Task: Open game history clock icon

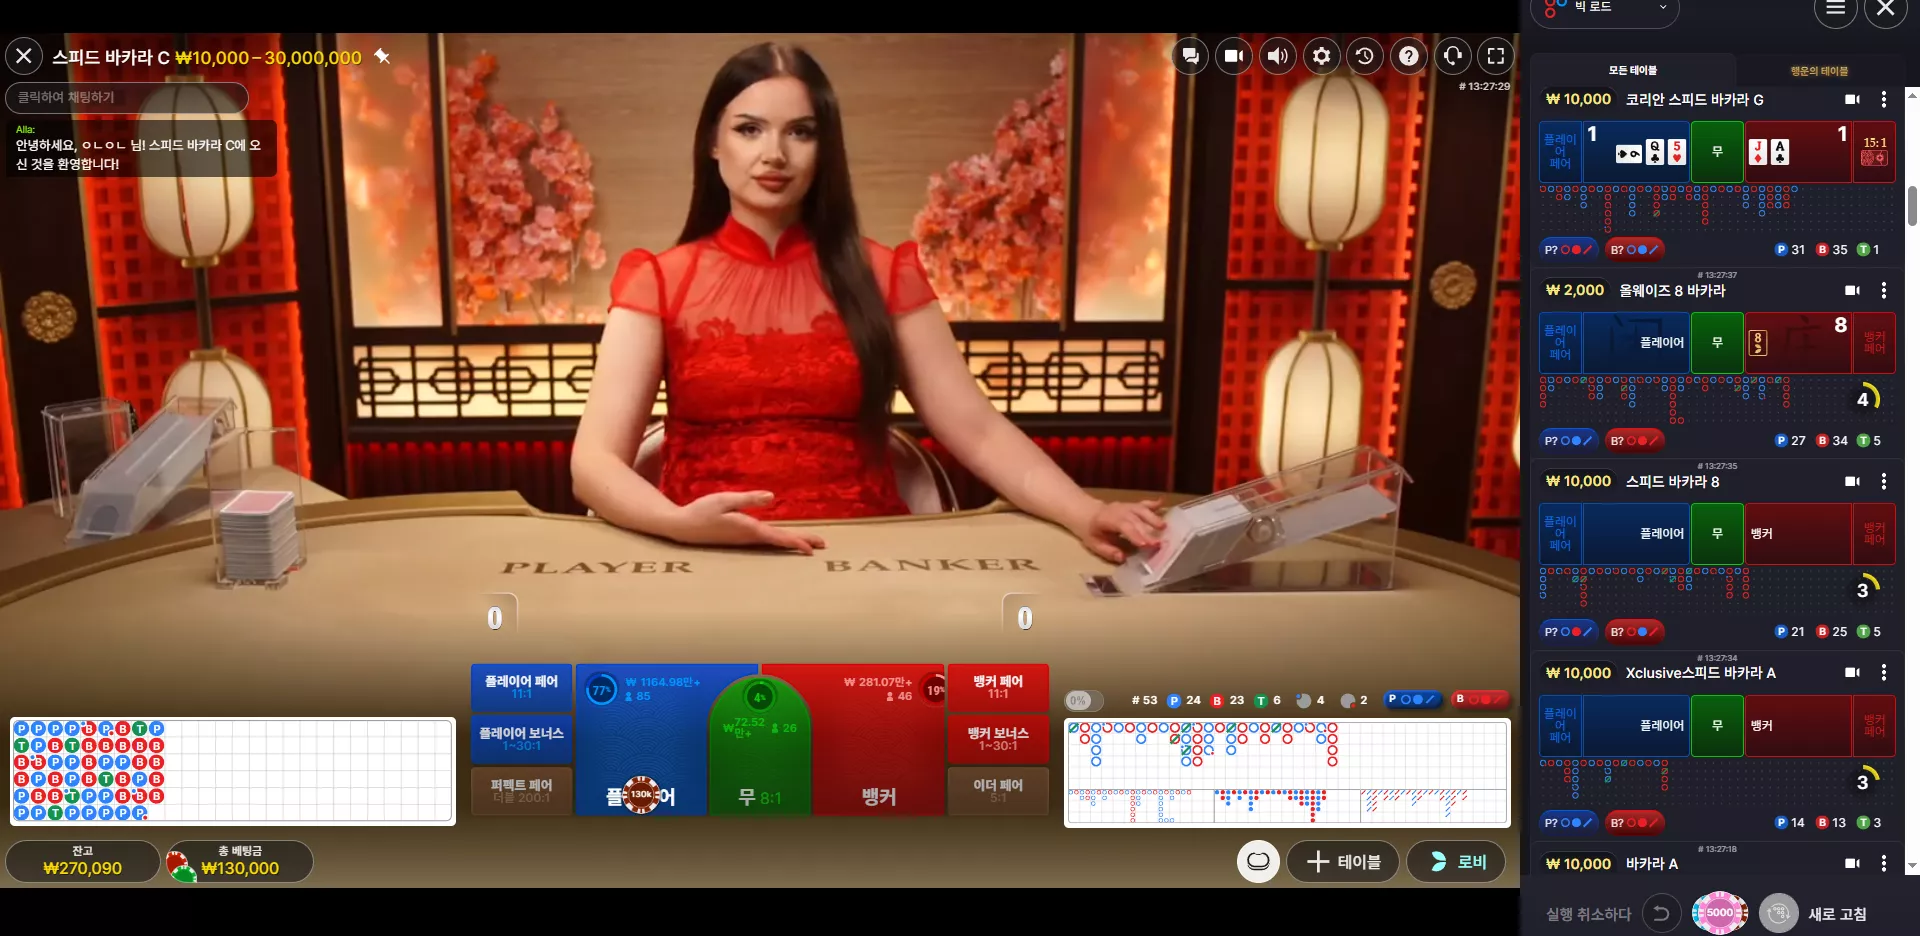Action: pyautogui.click(x=1365, y=56)
